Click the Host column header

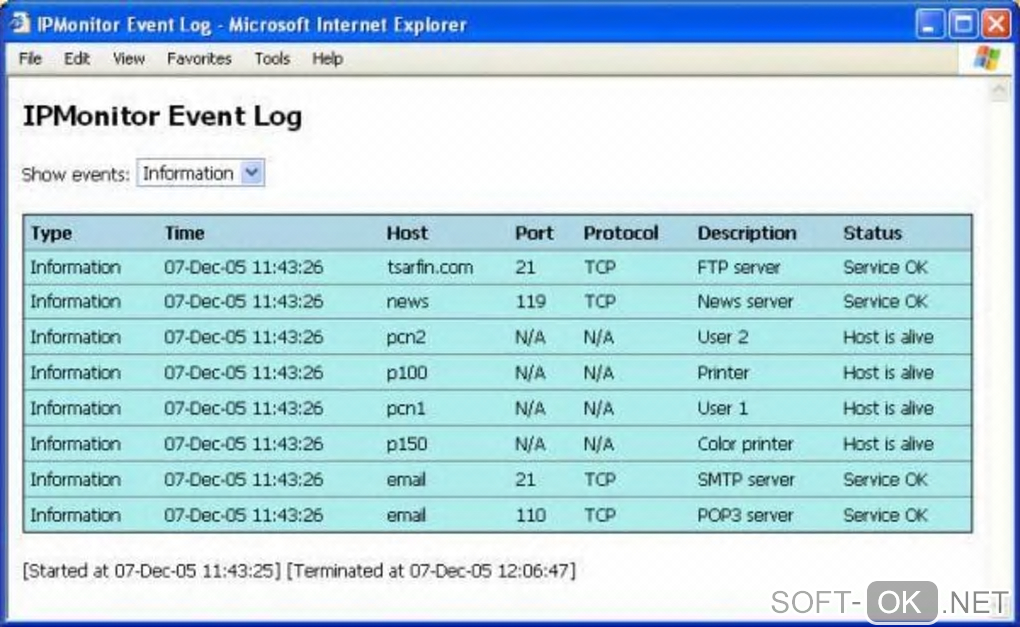[407, 233]
